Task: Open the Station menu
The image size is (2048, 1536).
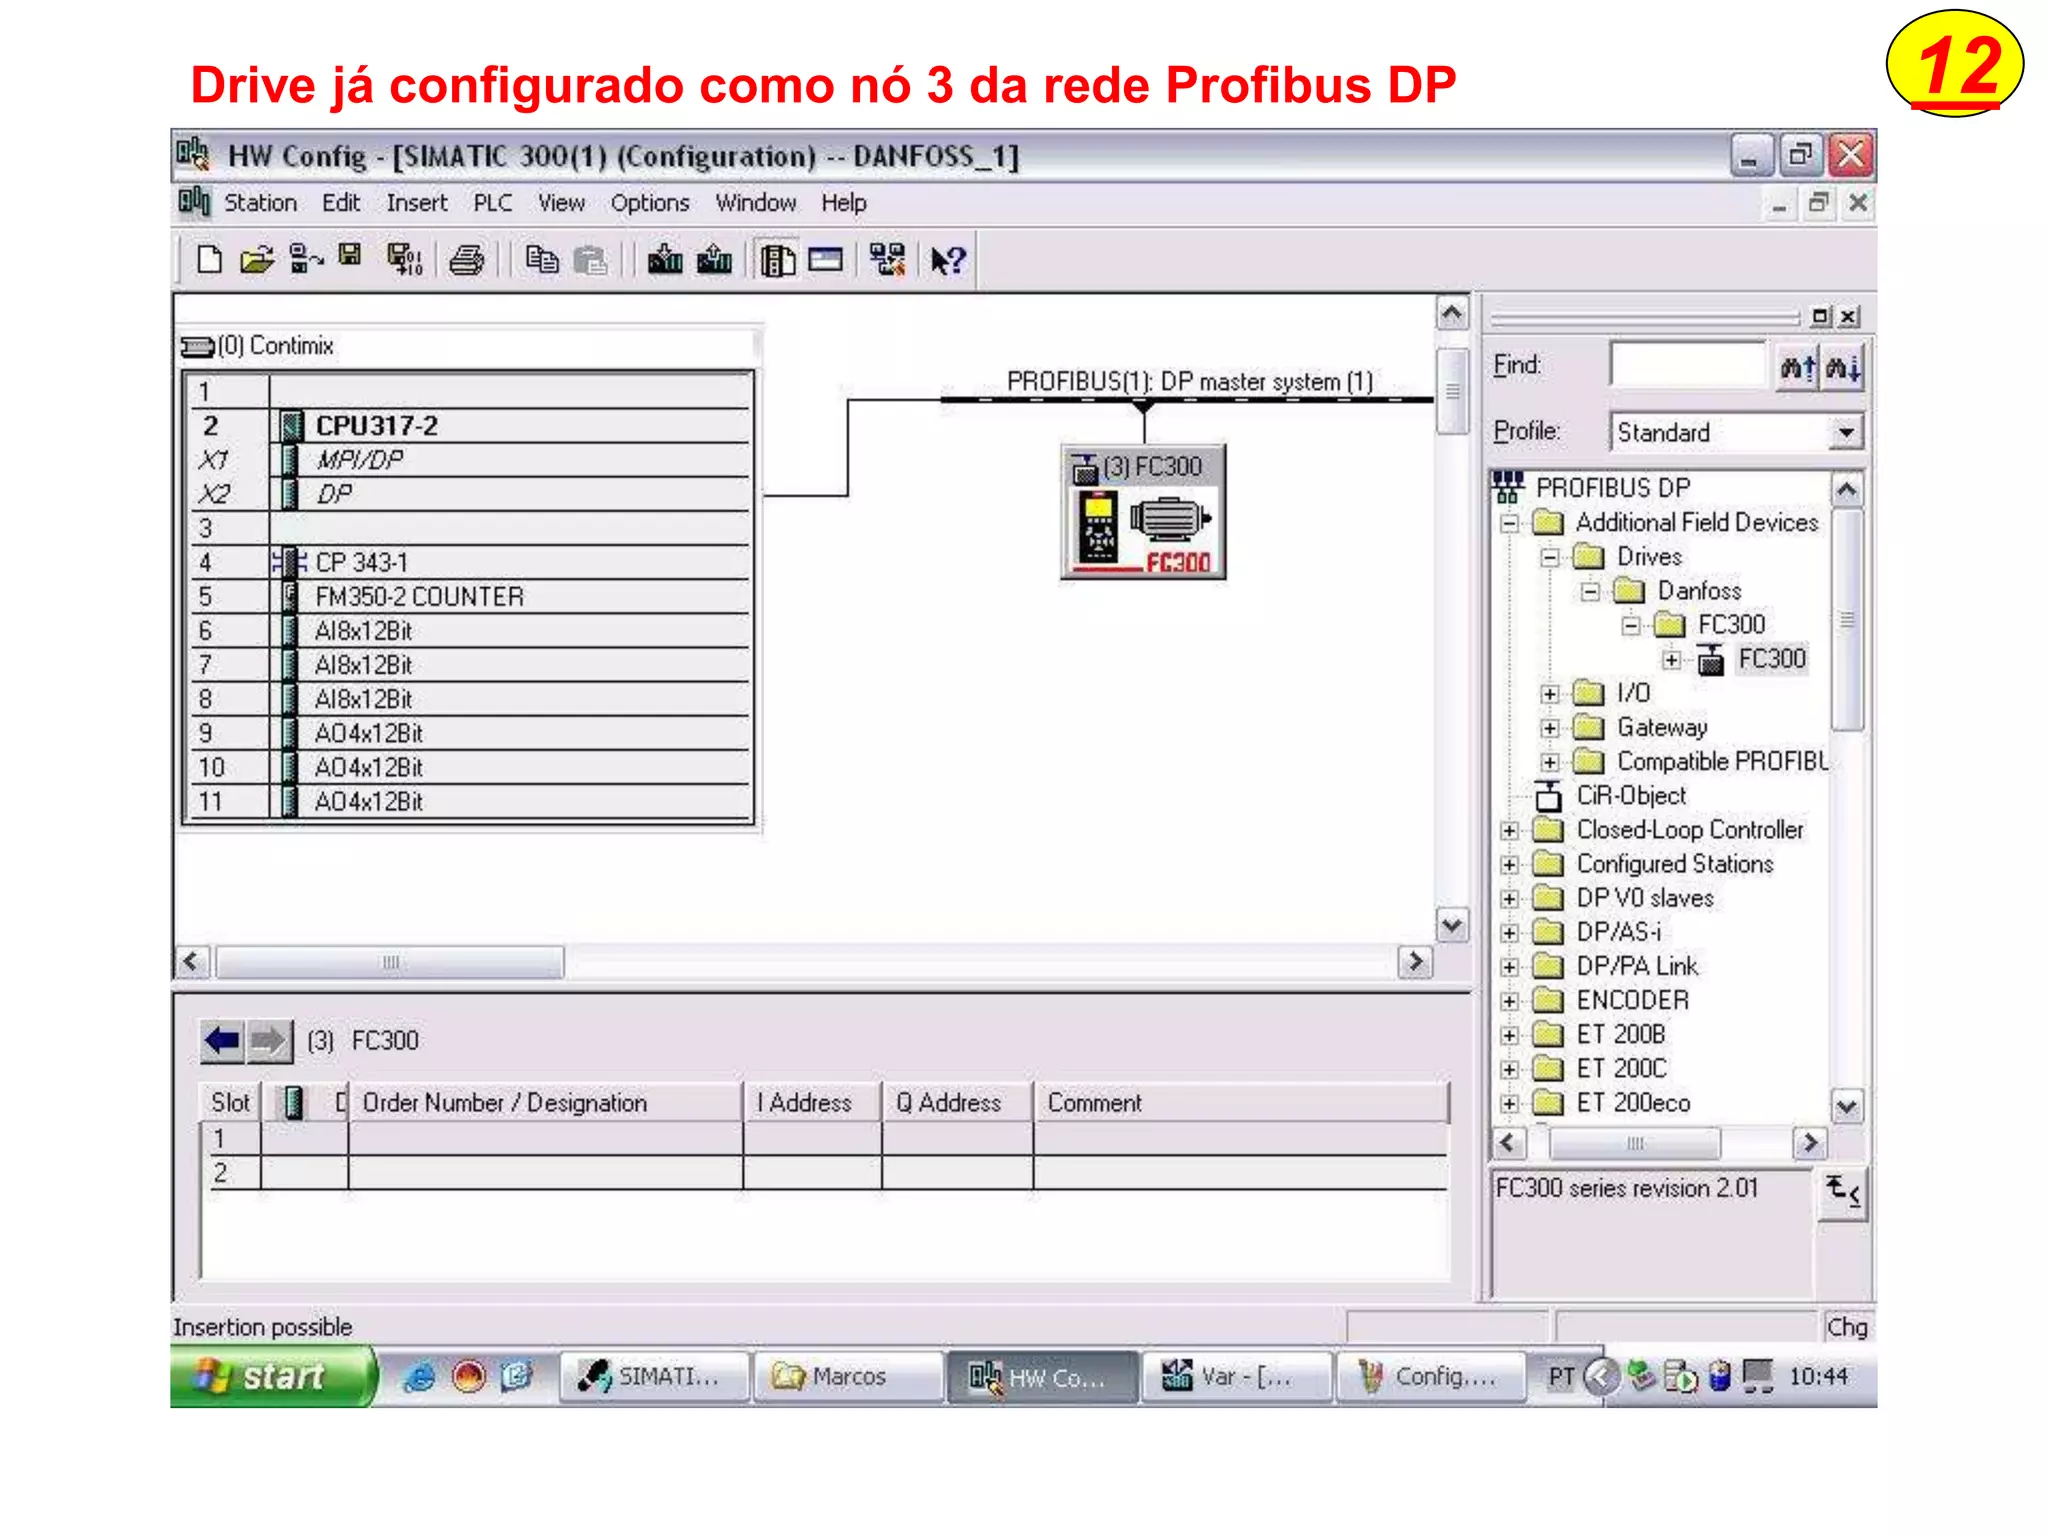Action: 260,203
